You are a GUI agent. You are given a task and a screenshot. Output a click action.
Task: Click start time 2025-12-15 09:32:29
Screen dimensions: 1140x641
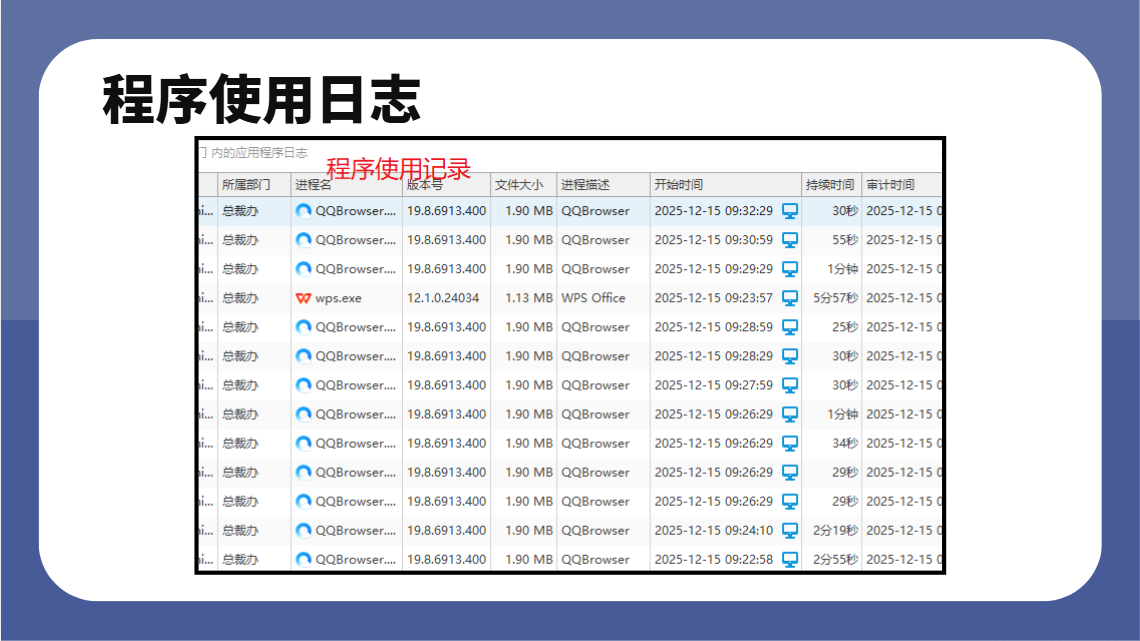713,211
